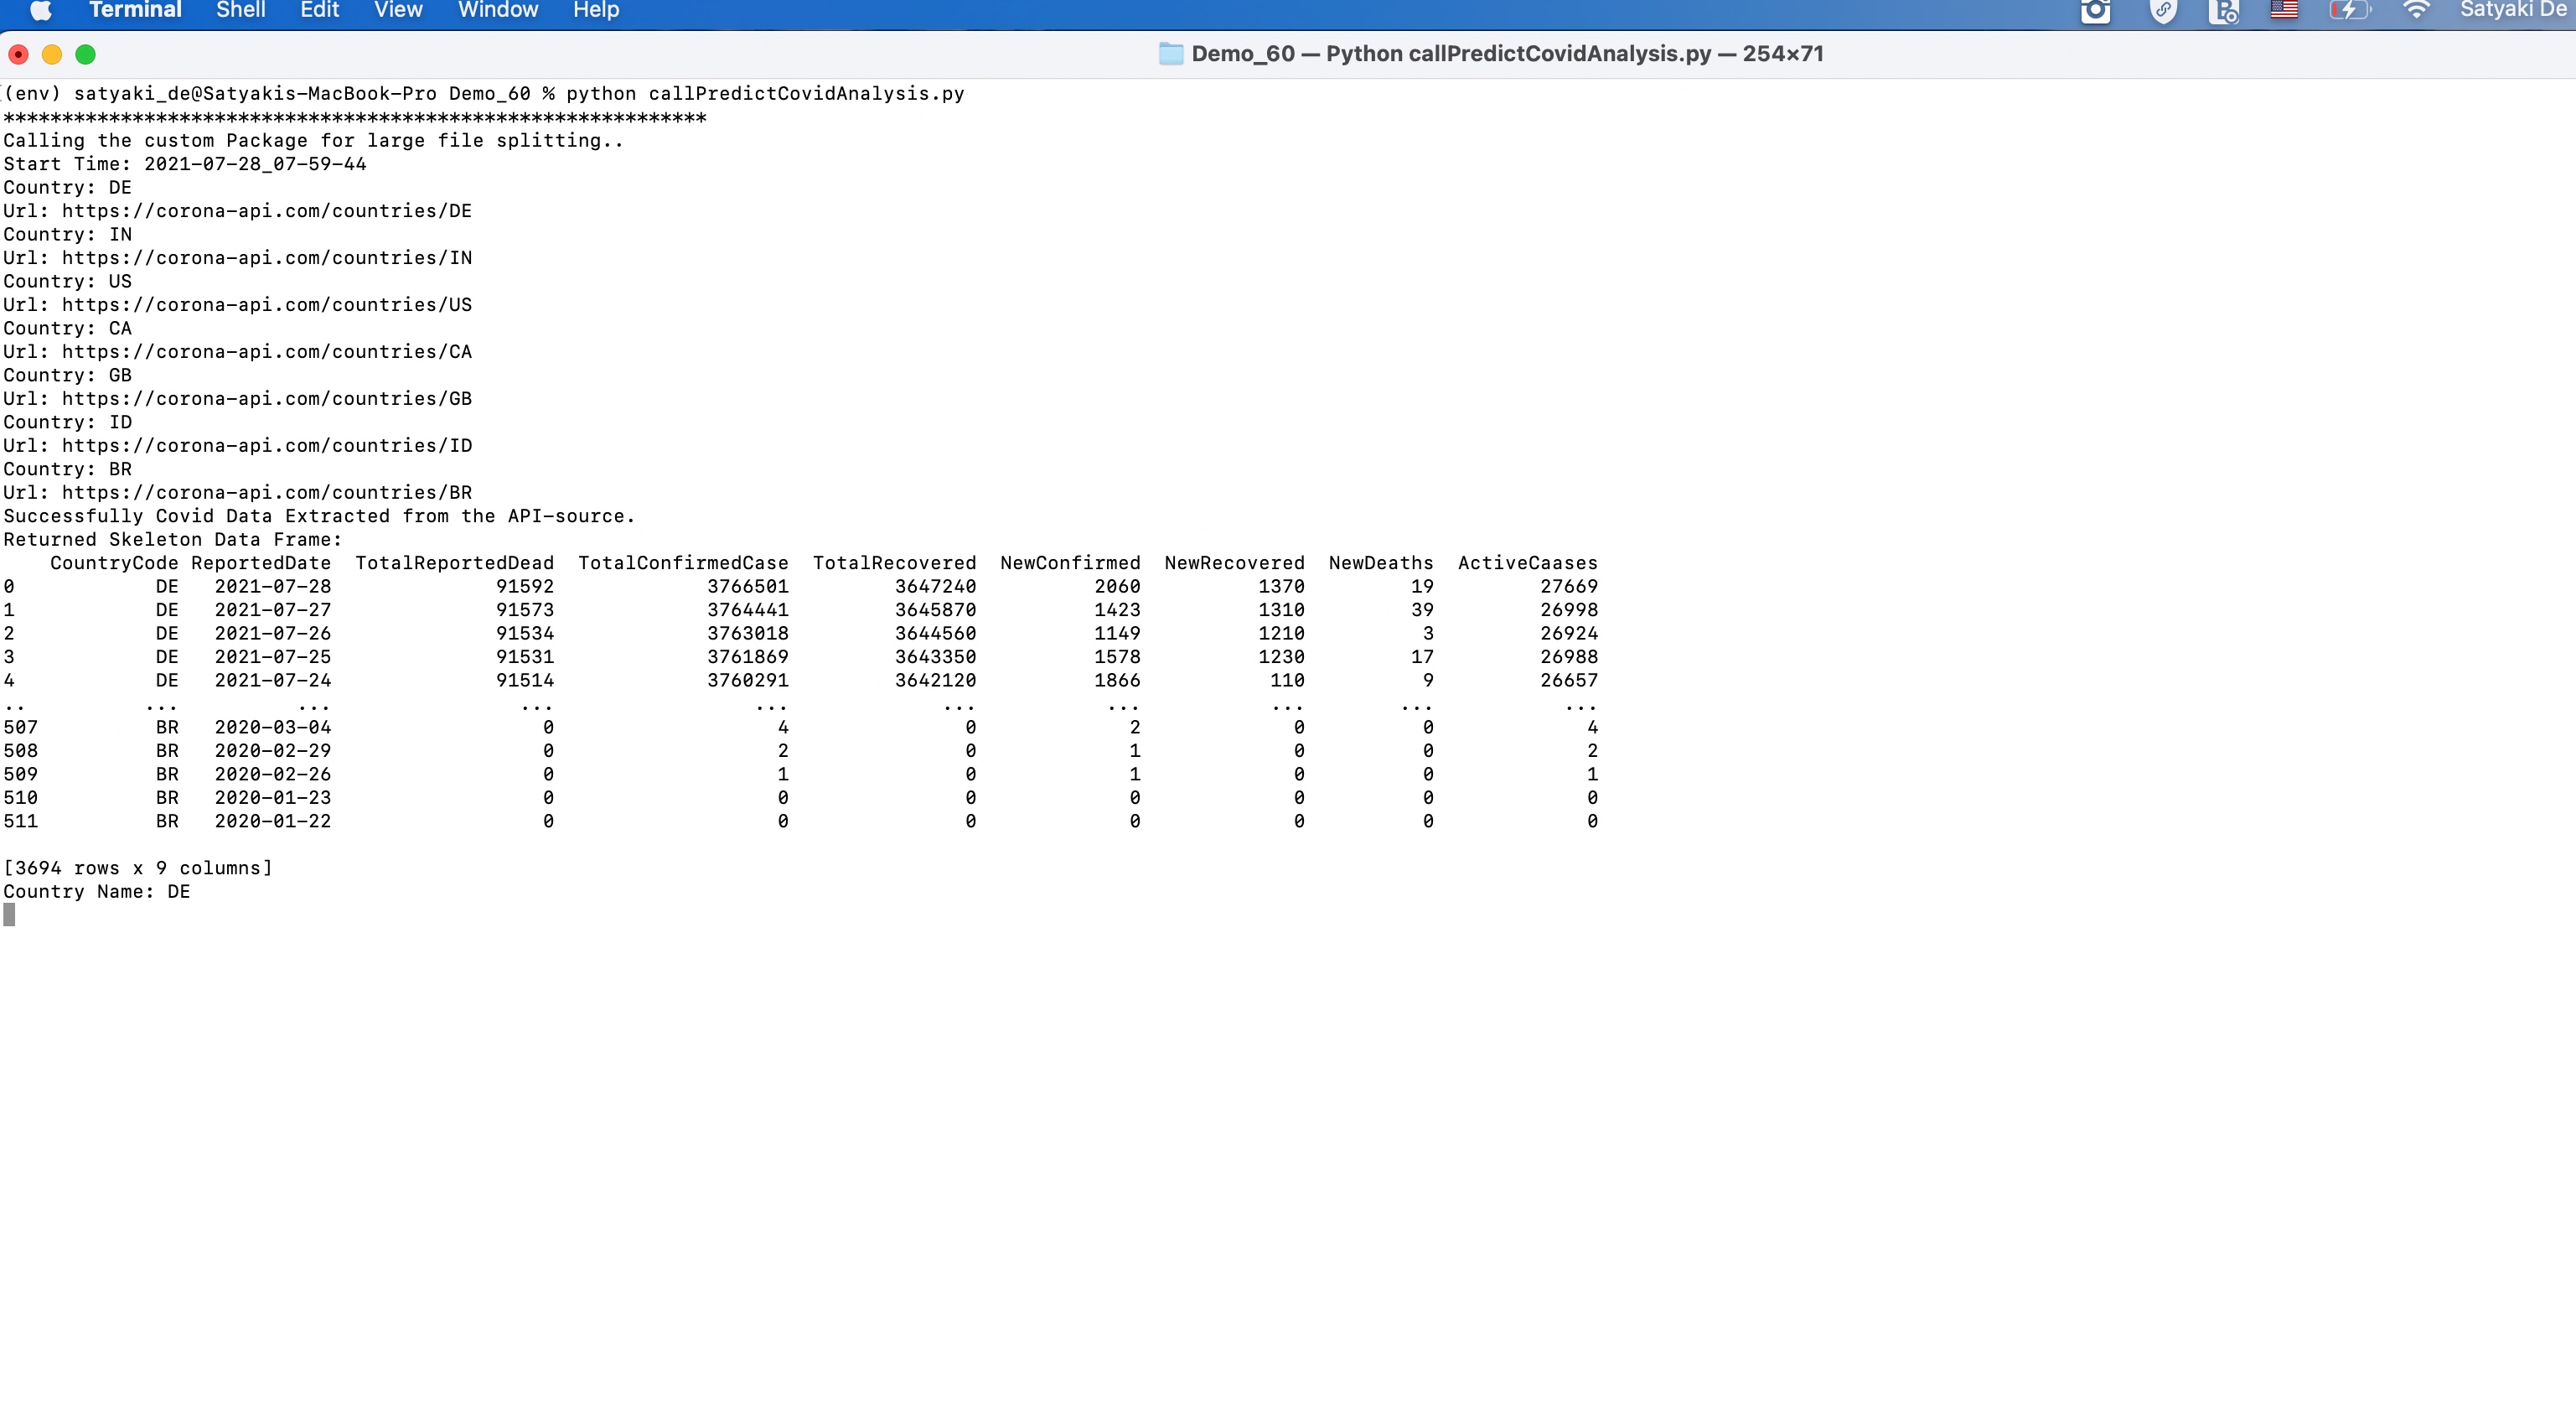The height and width of the screenshot is (1425, 2576).
Task: Click the terminal cursor block below Country Name
Action: click(x=9, y=915)
